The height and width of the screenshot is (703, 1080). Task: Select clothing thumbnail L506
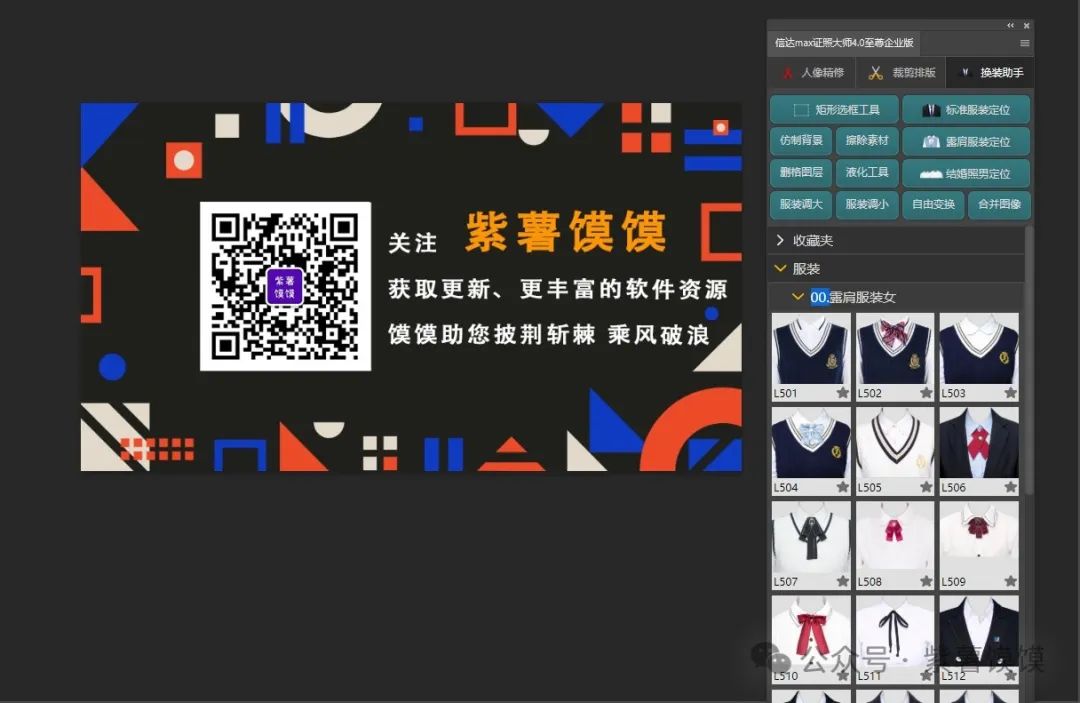(x=979, y=443)
